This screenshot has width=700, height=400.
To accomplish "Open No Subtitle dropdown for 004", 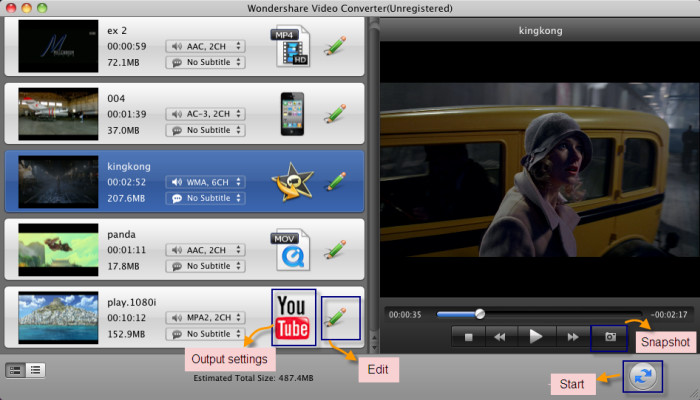I will pyautogui.click(x=205, y=130).
